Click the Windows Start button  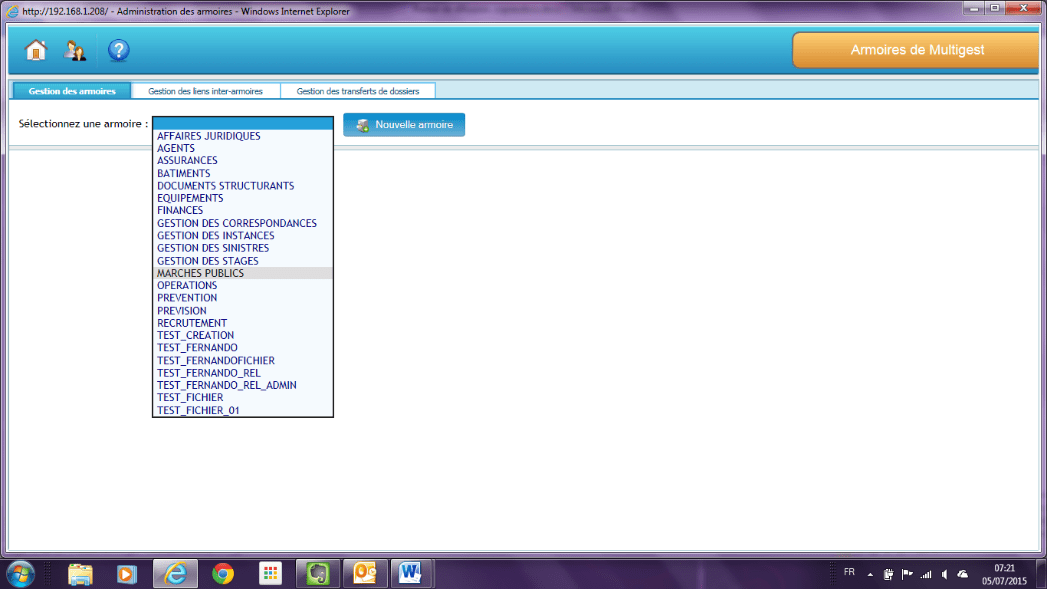click(20, 573)
